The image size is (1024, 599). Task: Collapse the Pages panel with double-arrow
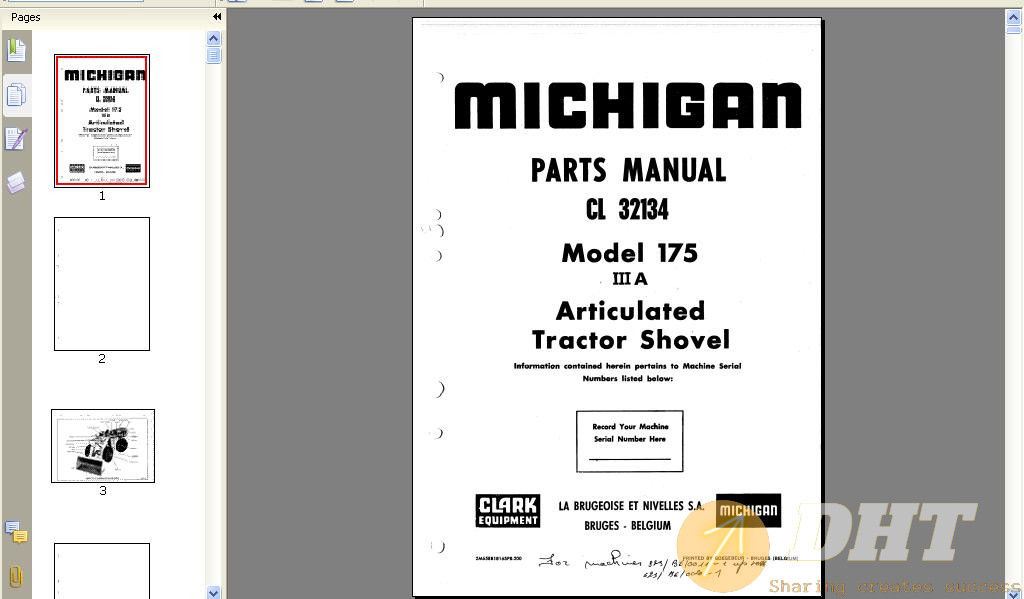coord(217,17)
